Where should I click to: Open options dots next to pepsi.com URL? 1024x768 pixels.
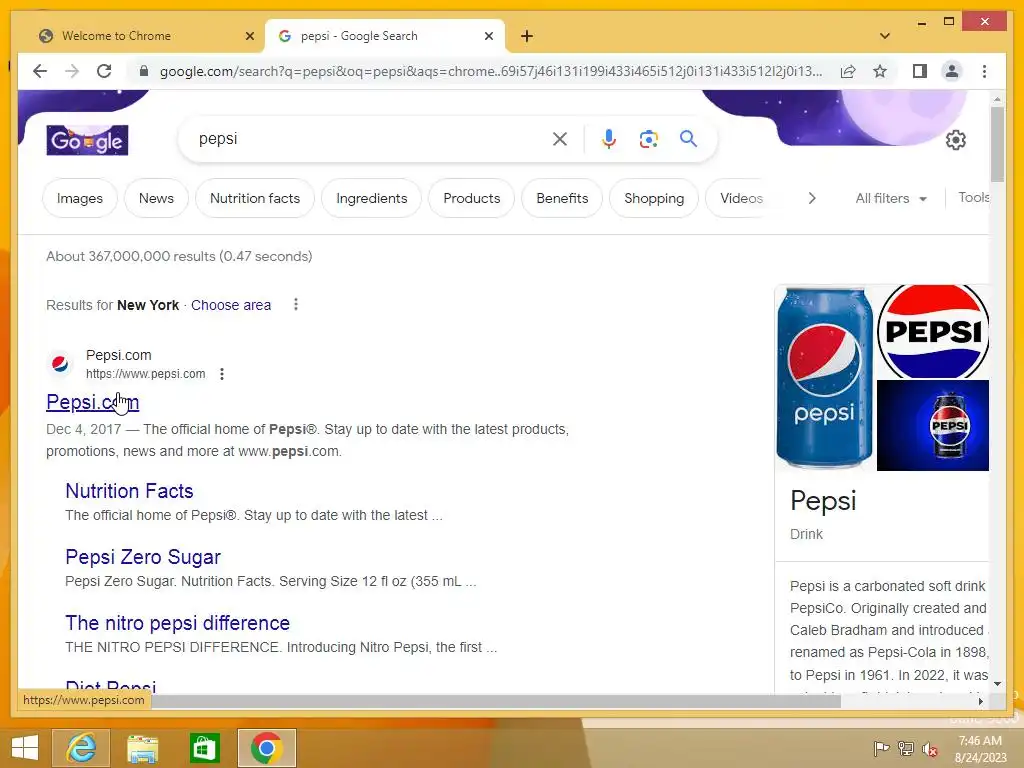click(x=222, y=374)
